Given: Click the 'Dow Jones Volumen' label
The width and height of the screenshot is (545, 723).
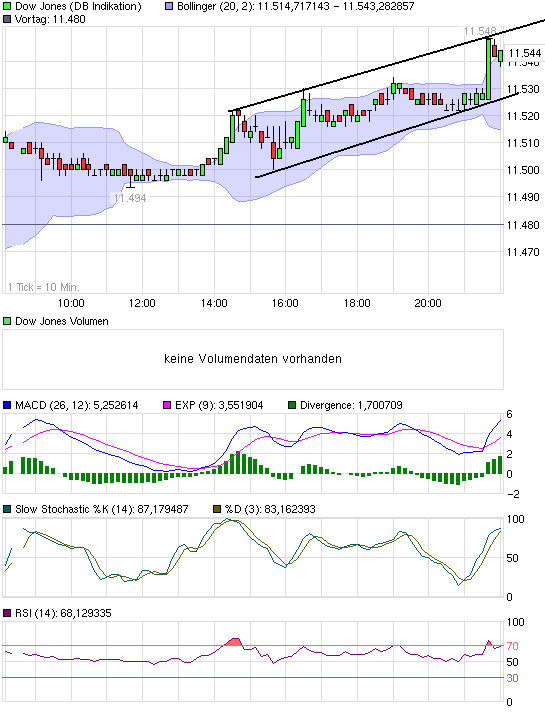Looking at the screenshot, I should click(62, 321).
